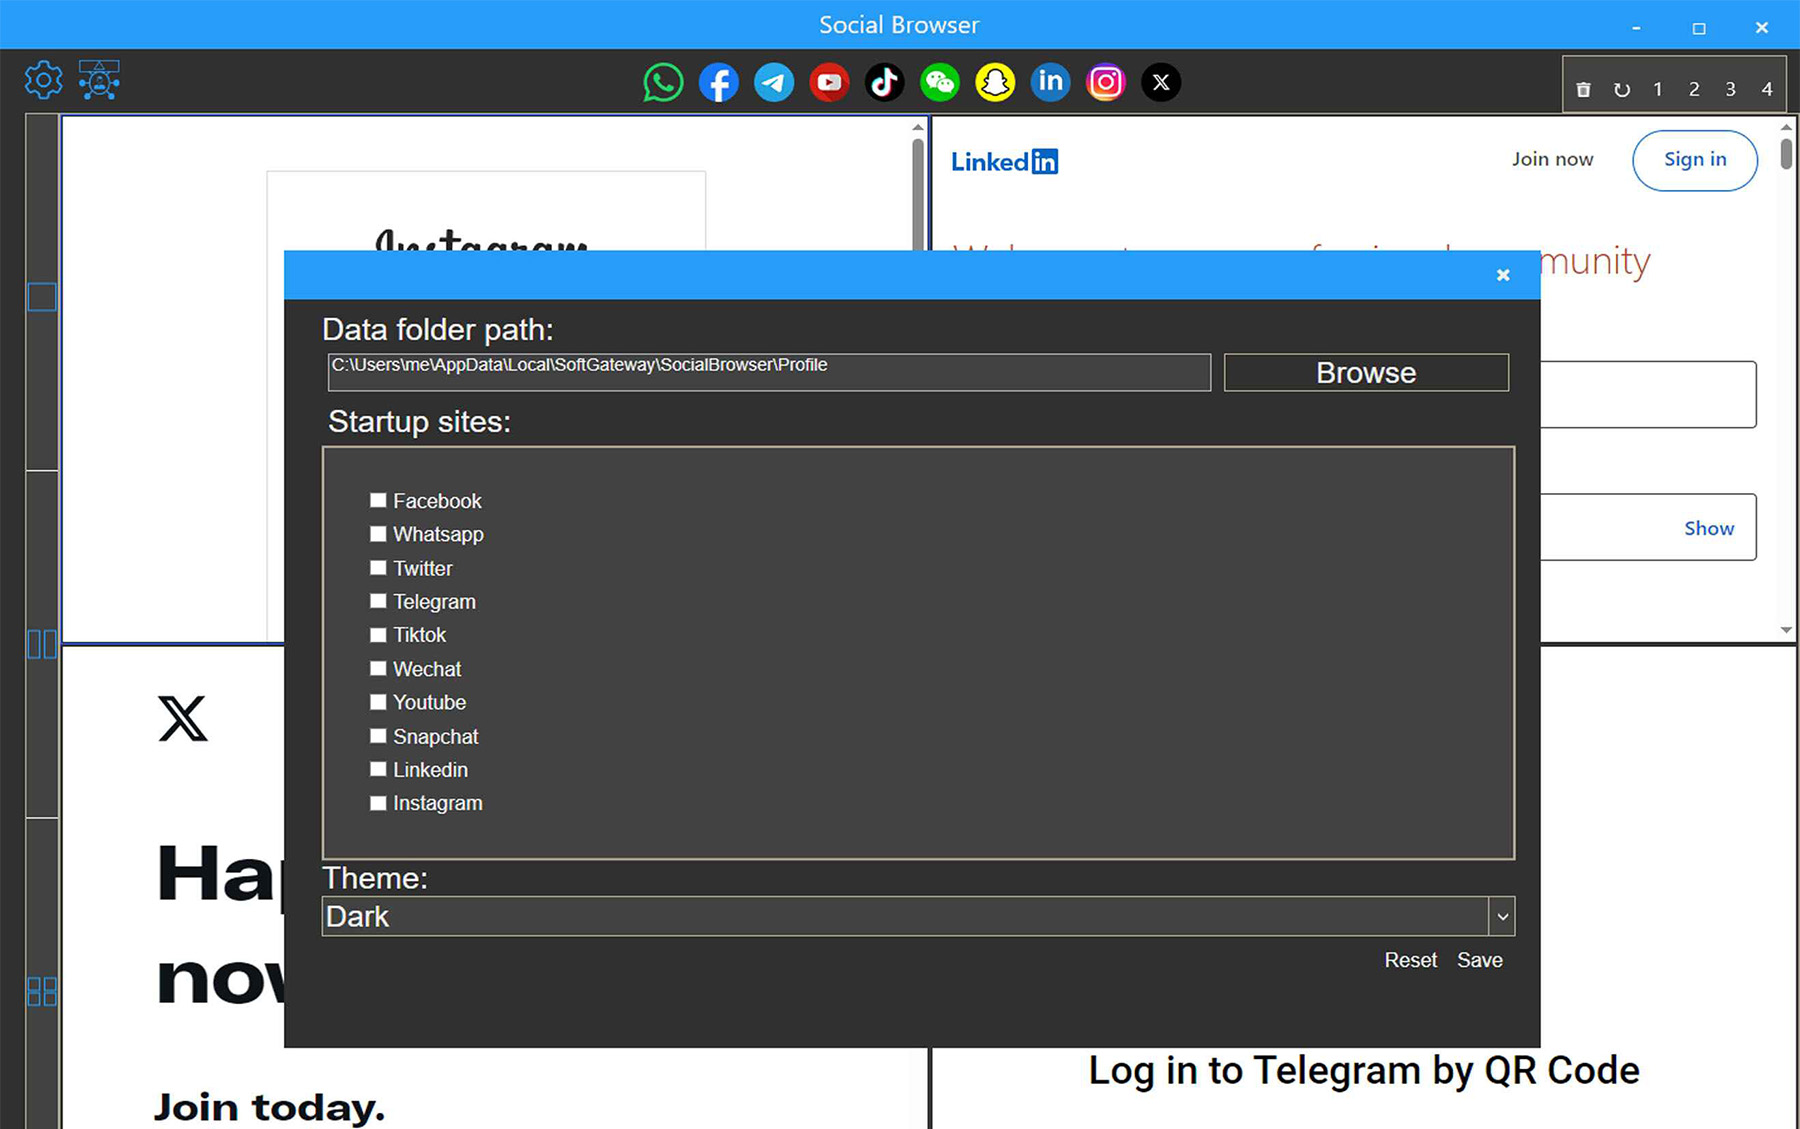Viewport: 1800px width, 1129px height.
Task: Open the TikTok site icon
Action: click(x=884, y=82)
